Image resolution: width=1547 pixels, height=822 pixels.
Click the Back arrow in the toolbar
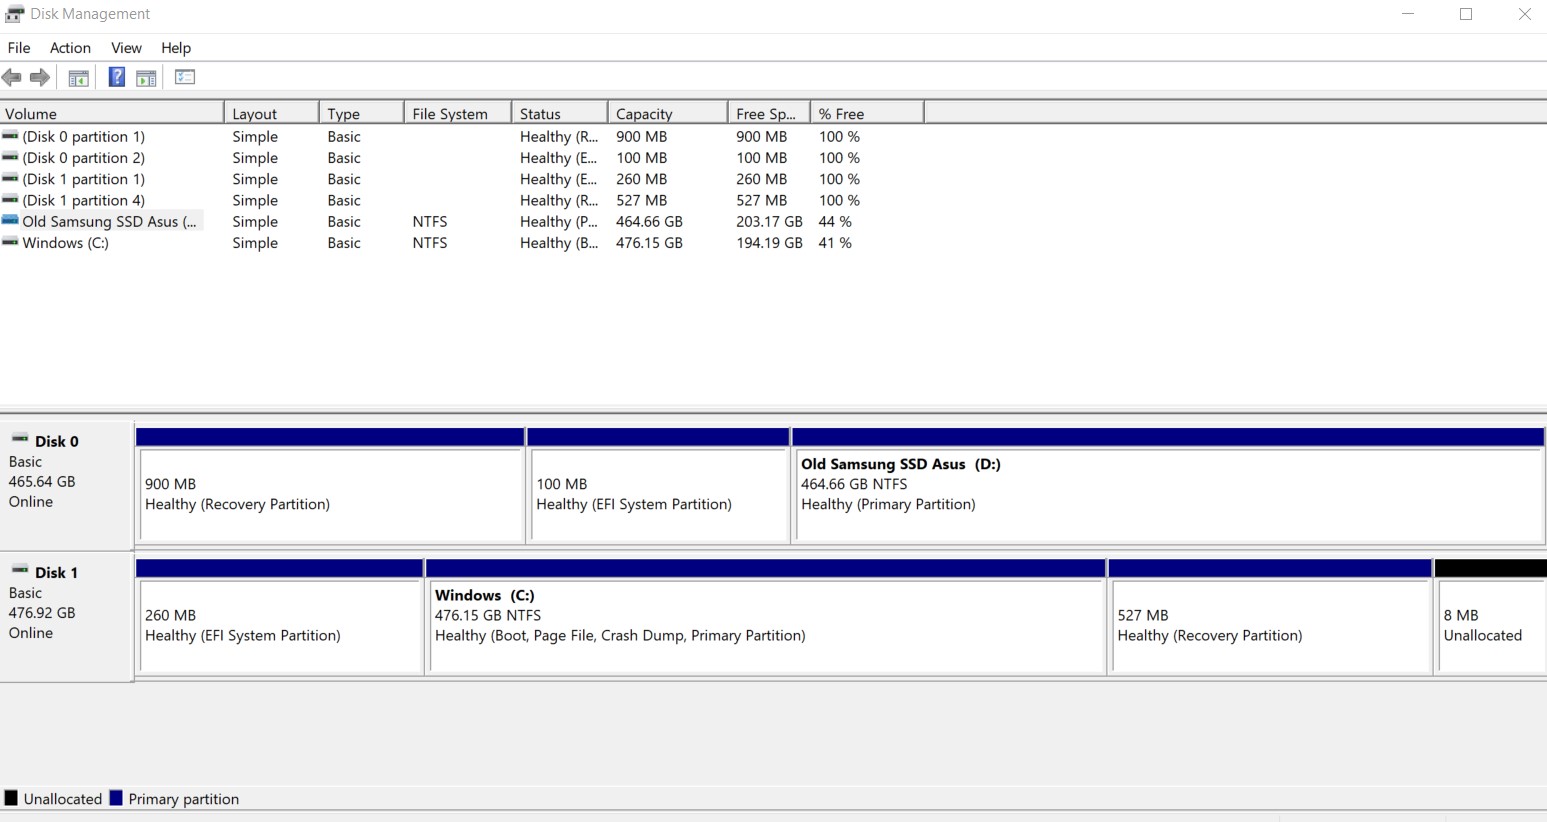coord(12,78)
